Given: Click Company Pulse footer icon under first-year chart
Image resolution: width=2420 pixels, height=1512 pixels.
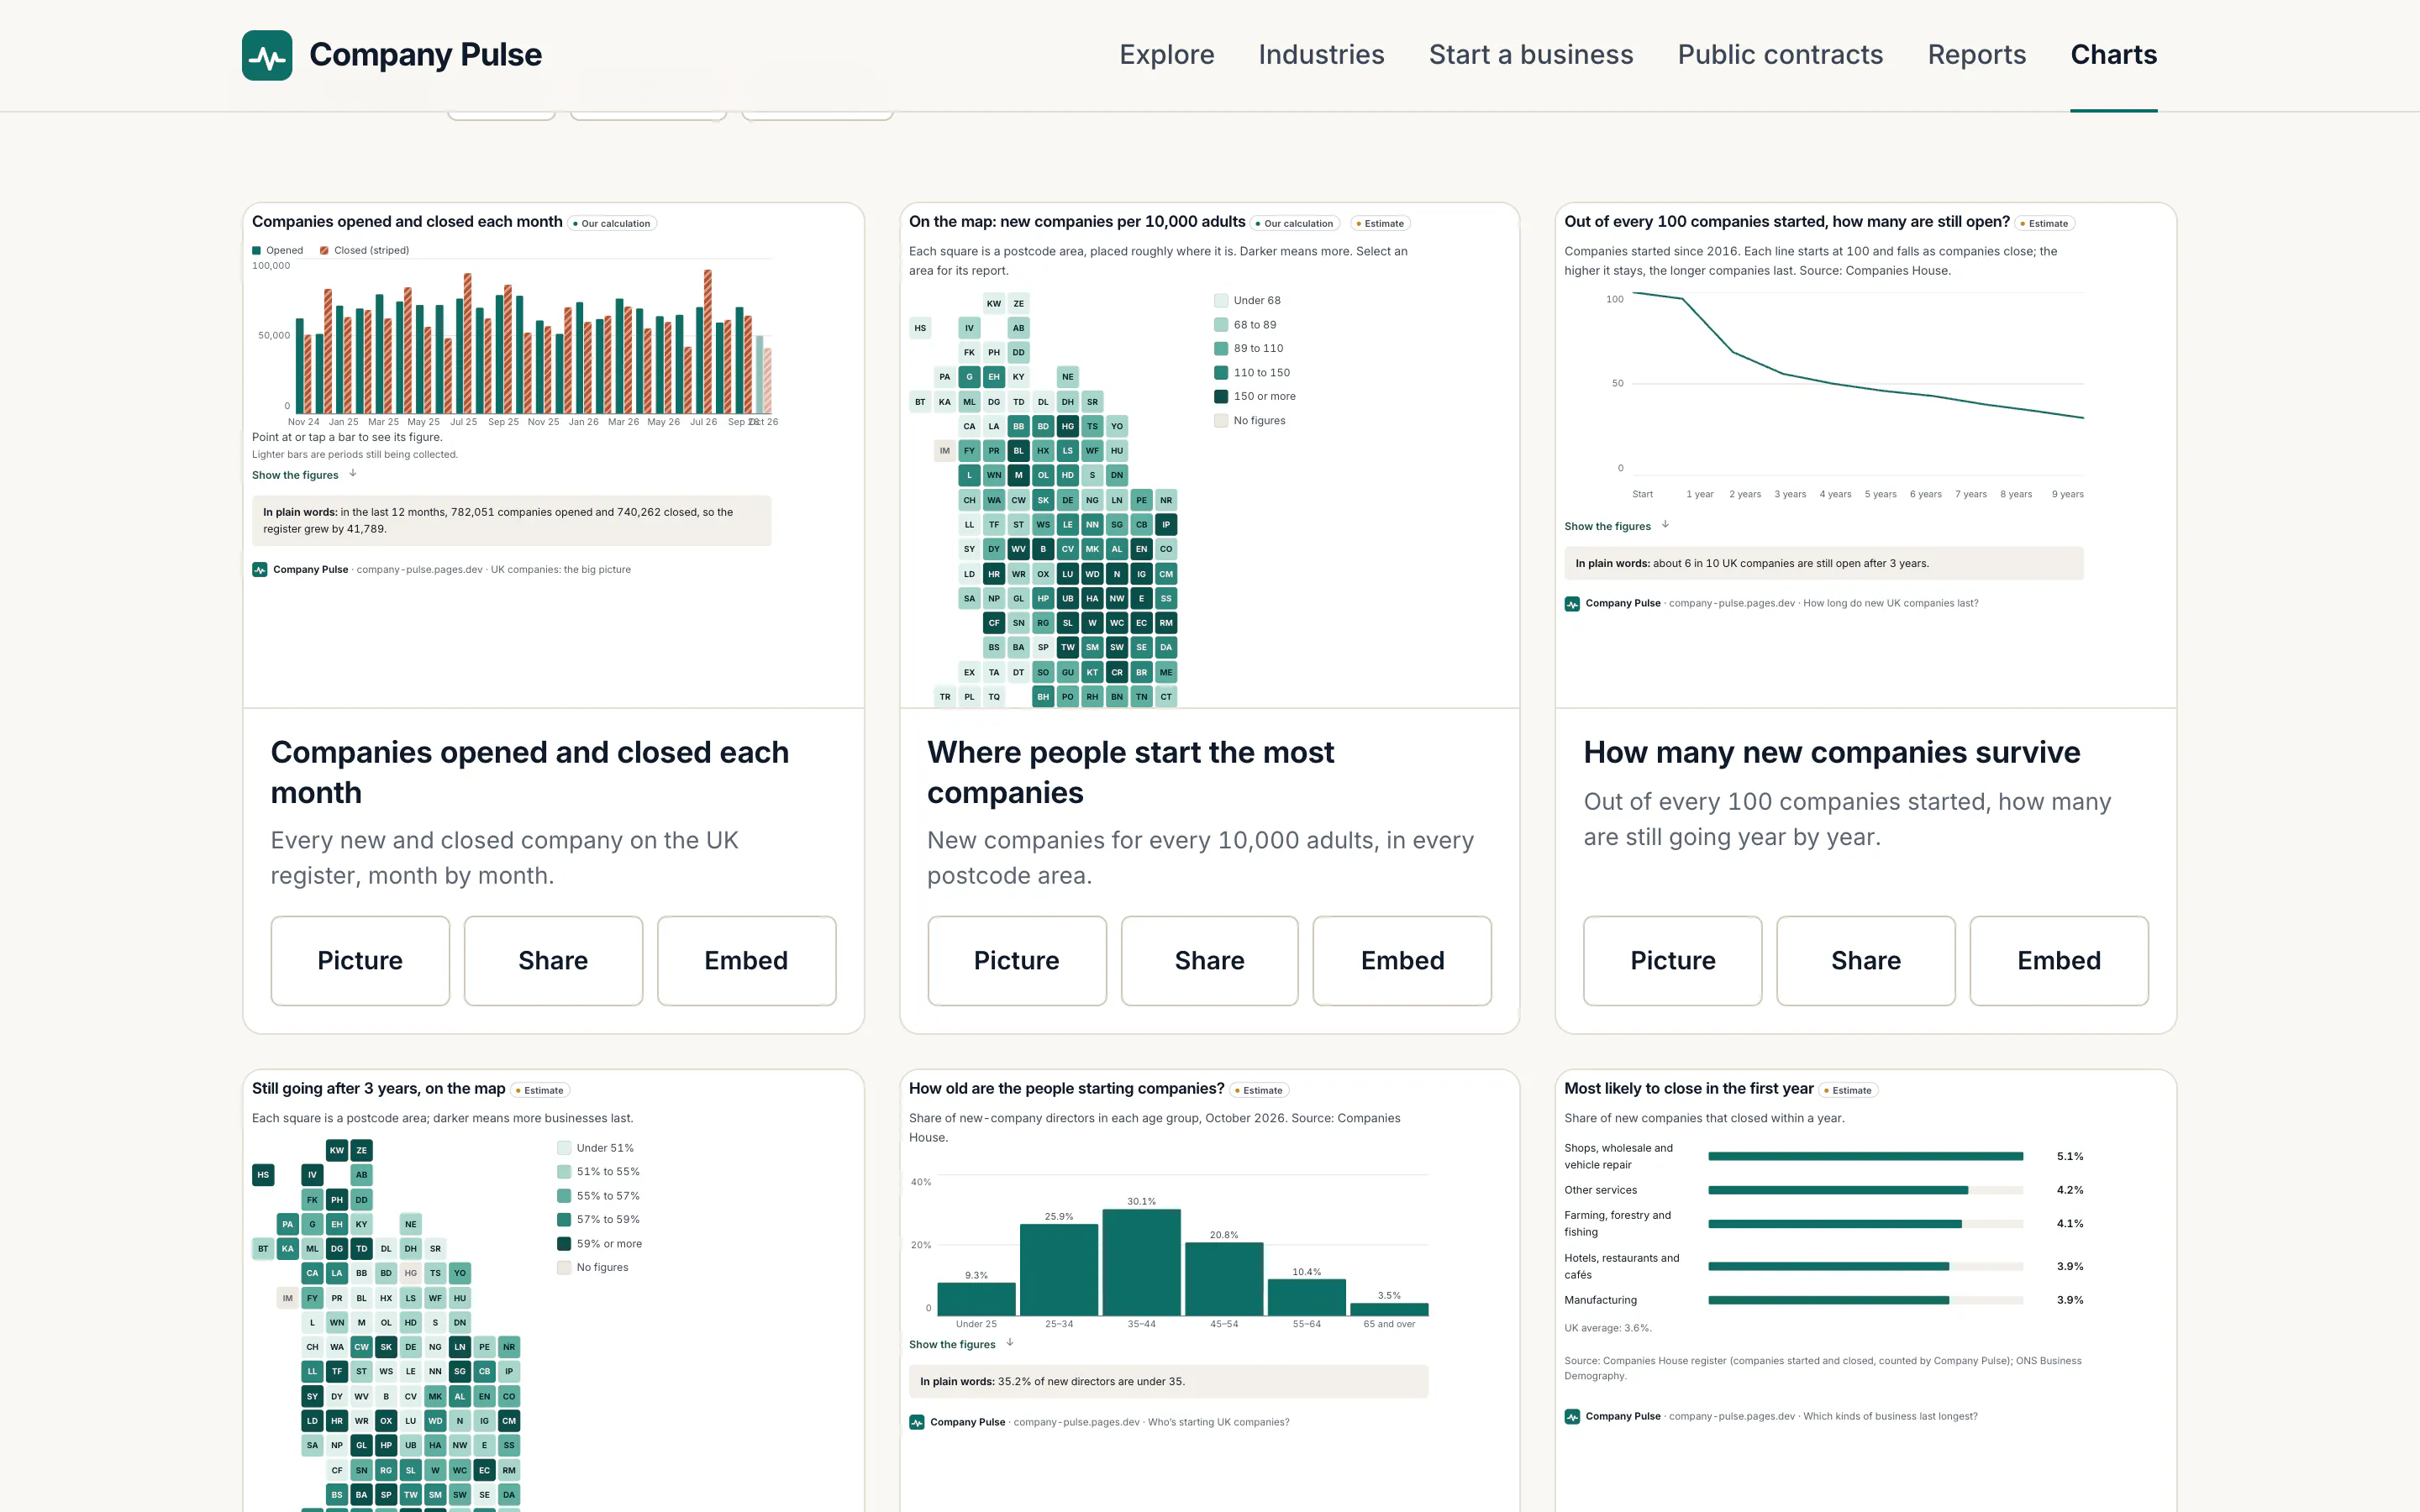Looking at the screenshot, I should click(x=1572, y=1416).
